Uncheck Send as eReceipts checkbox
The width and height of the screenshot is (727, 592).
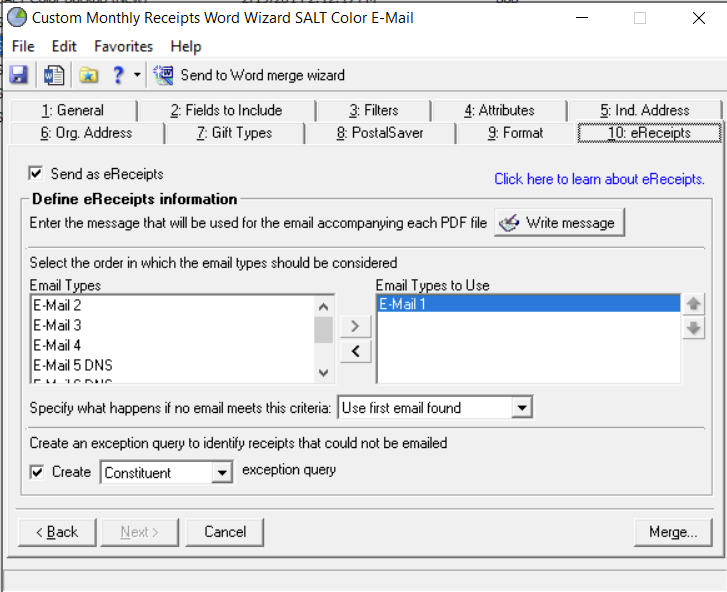pyautogui.click(x=36, y=173)
